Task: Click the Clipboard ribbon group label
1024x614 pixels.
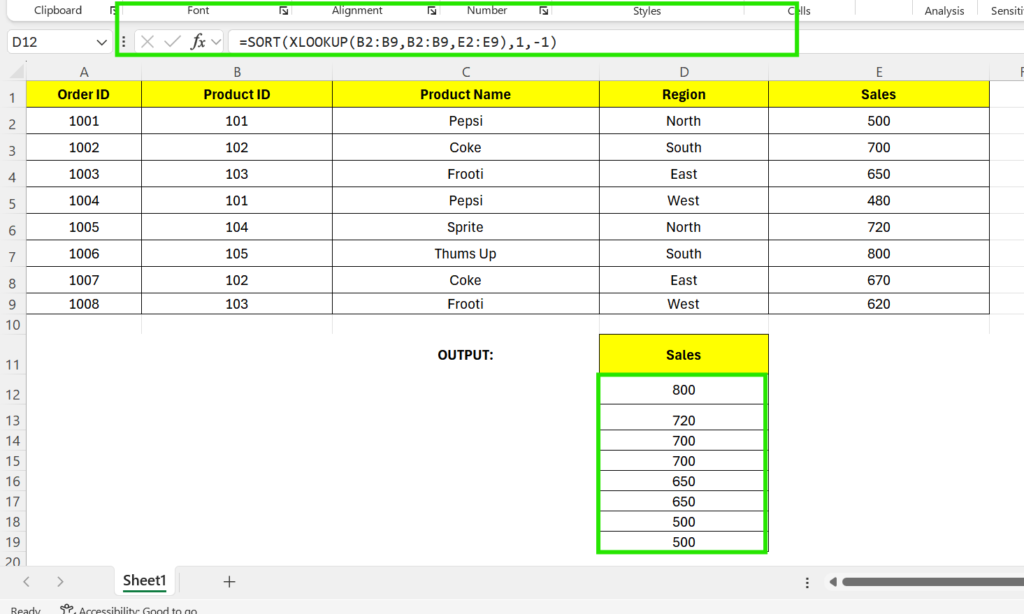Action: tap(58, 10)
